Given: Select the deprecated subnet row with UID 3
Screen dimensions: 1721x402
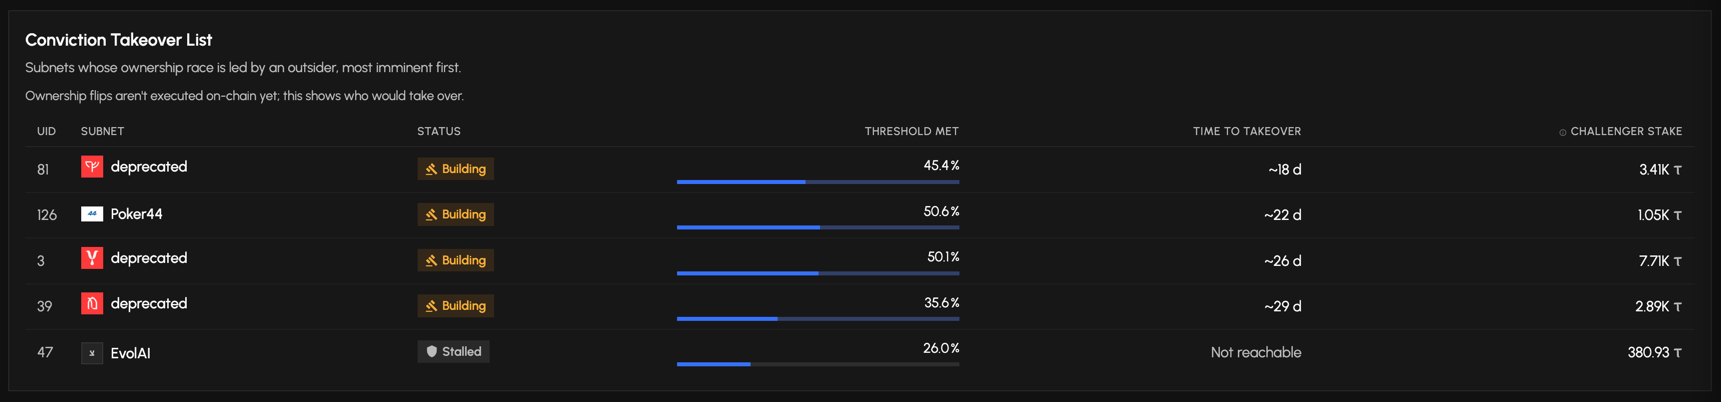Looking at the screenshot, I should [x=860, y=260].
